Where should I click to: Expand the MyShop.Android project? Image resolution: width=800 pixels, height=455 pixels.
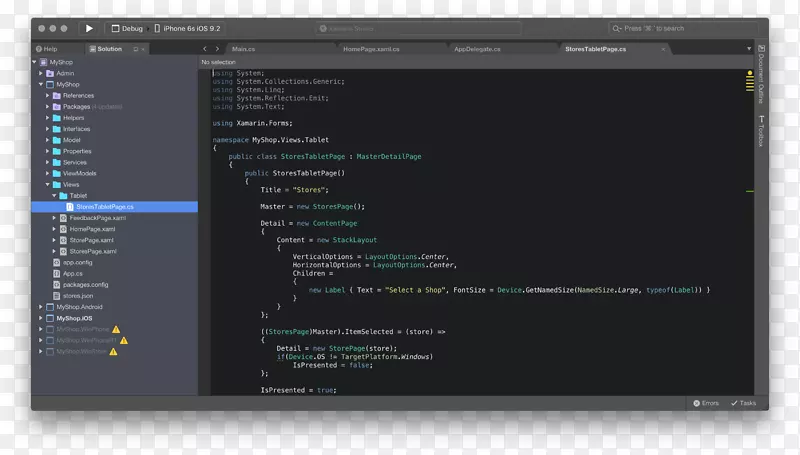(x=41, y=307)
